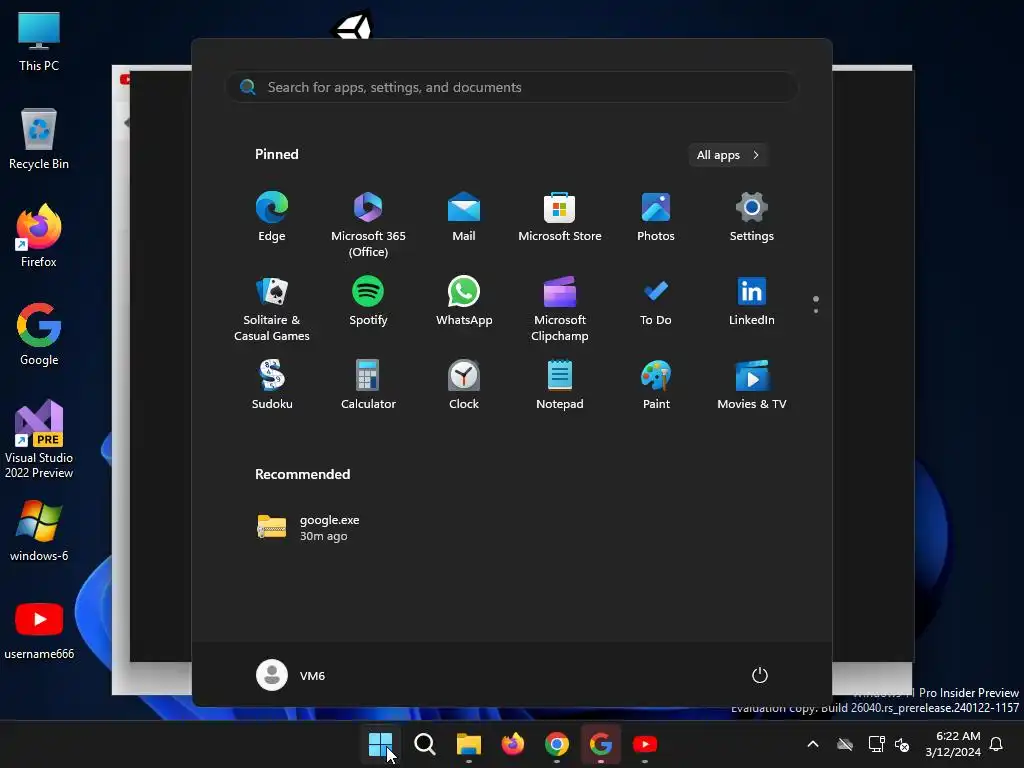1024x768 pixels.
Task: Select This PC desktop icon
Action: 39,42
